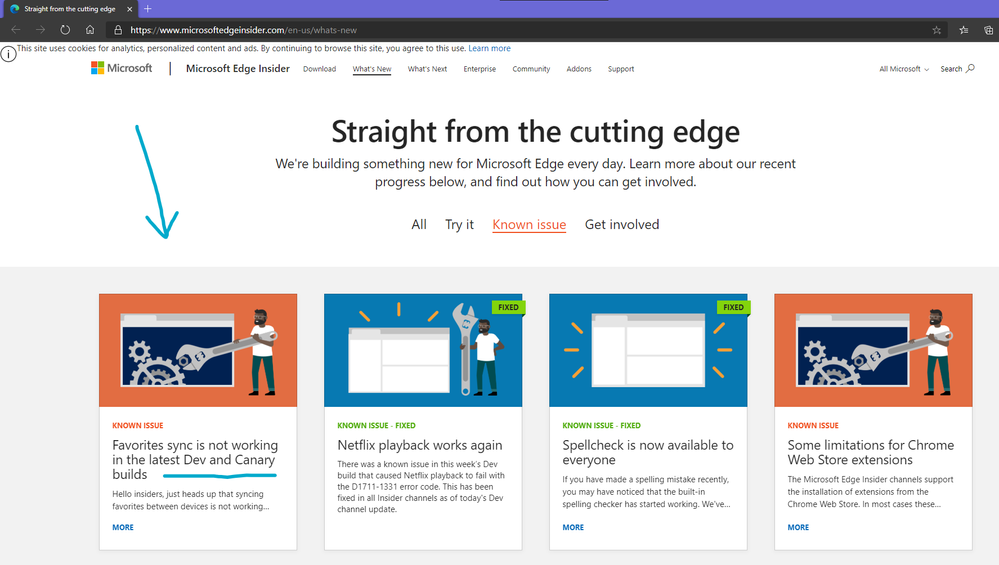Click 'KNOWN ISSUE - FIXED' label on Netflix card

pos(377,426)
